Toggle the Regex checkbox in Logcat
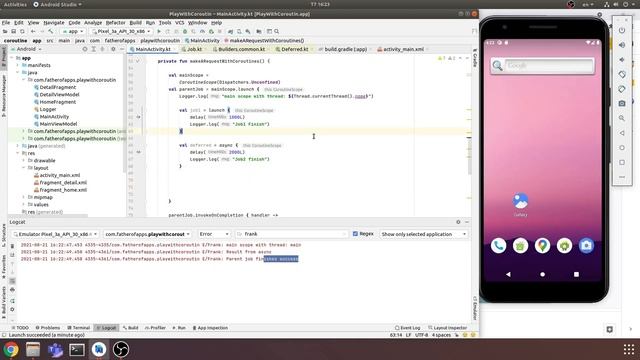640x360 pixels. pos(355,234)
